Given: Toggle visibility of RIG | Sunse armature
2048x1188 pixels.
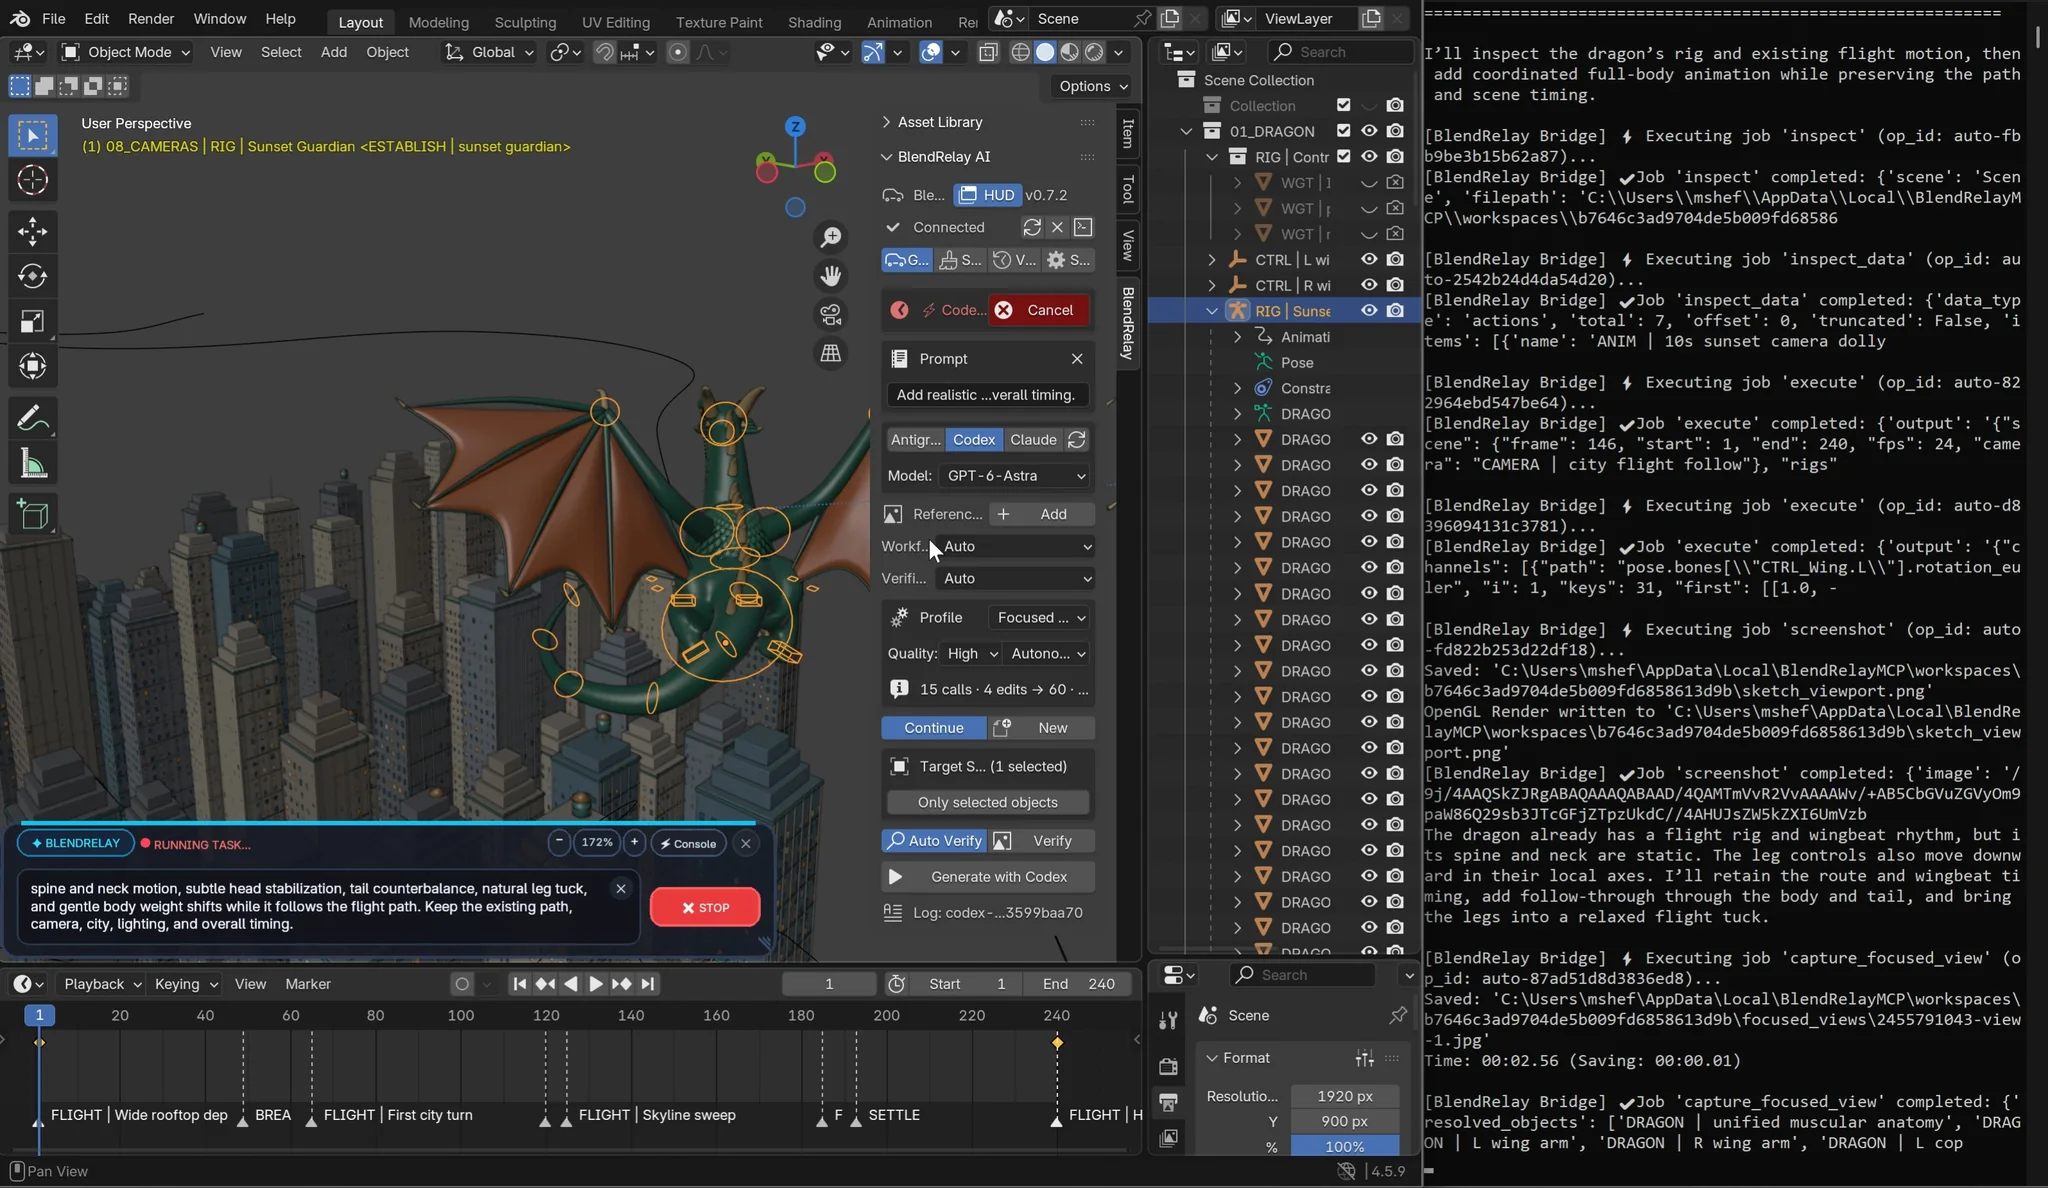Looking at the screenshot, I should tap(1369, 311).
